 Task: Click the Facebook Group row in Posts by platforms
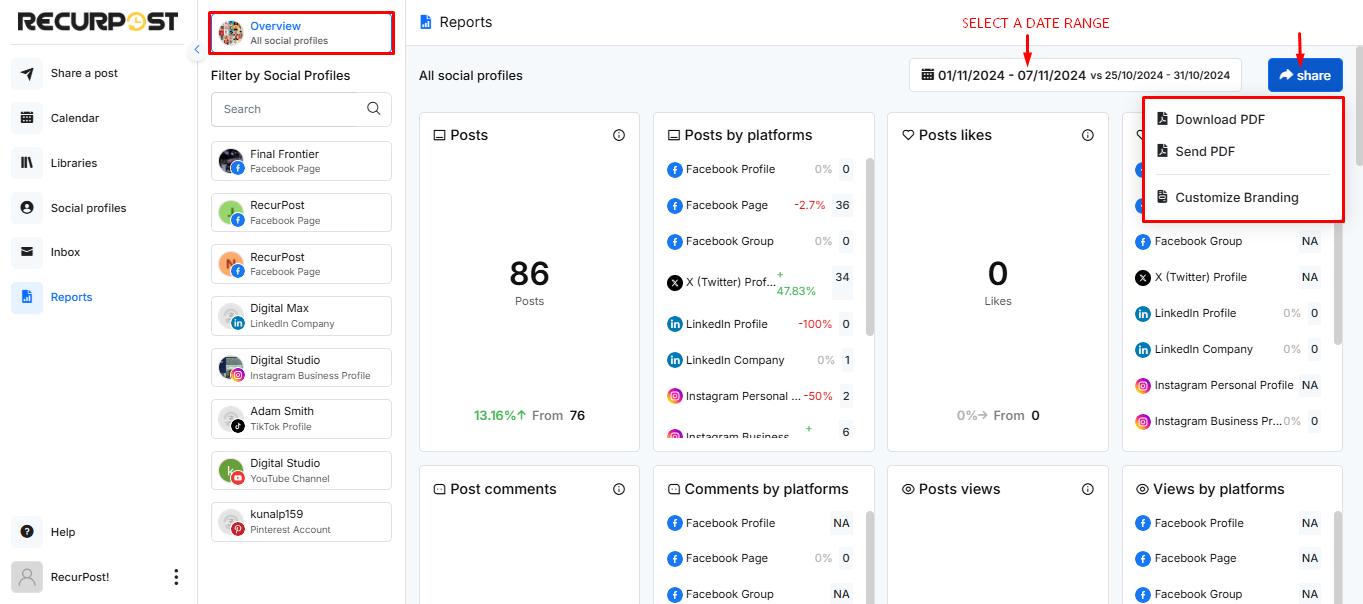coord(760,241)
